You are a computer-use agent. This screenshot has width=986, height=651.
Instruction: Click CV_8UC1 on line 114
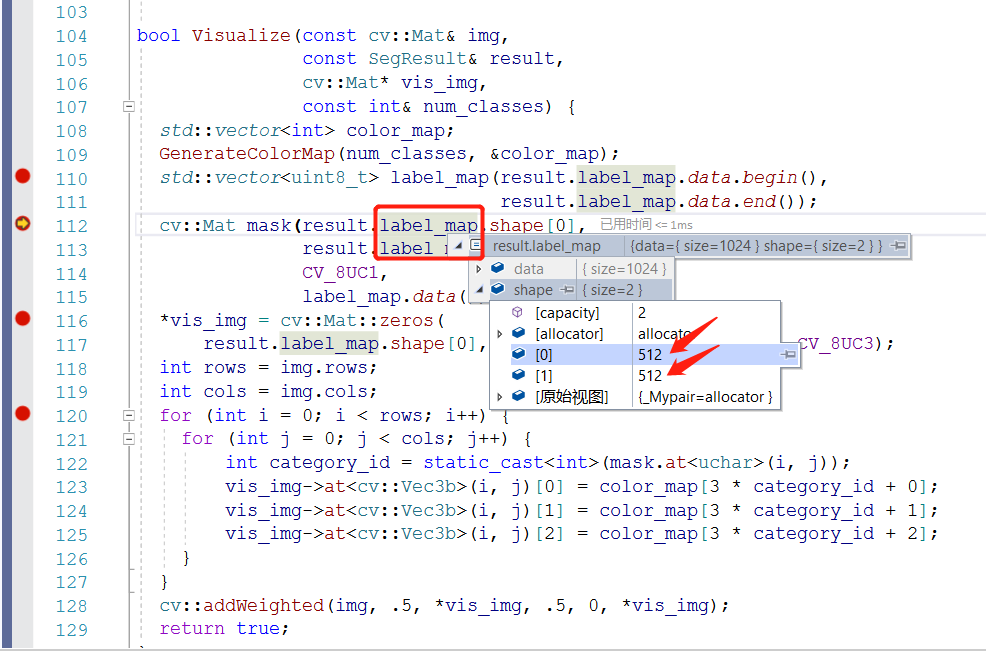[340, 272]
